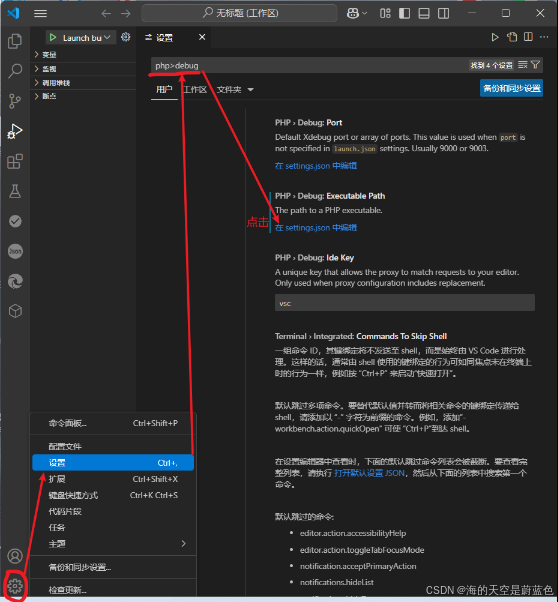Click the php>debug settings search box
This screenshot has height=602, width=558.
pyautogui.click(x=307, y=65)
